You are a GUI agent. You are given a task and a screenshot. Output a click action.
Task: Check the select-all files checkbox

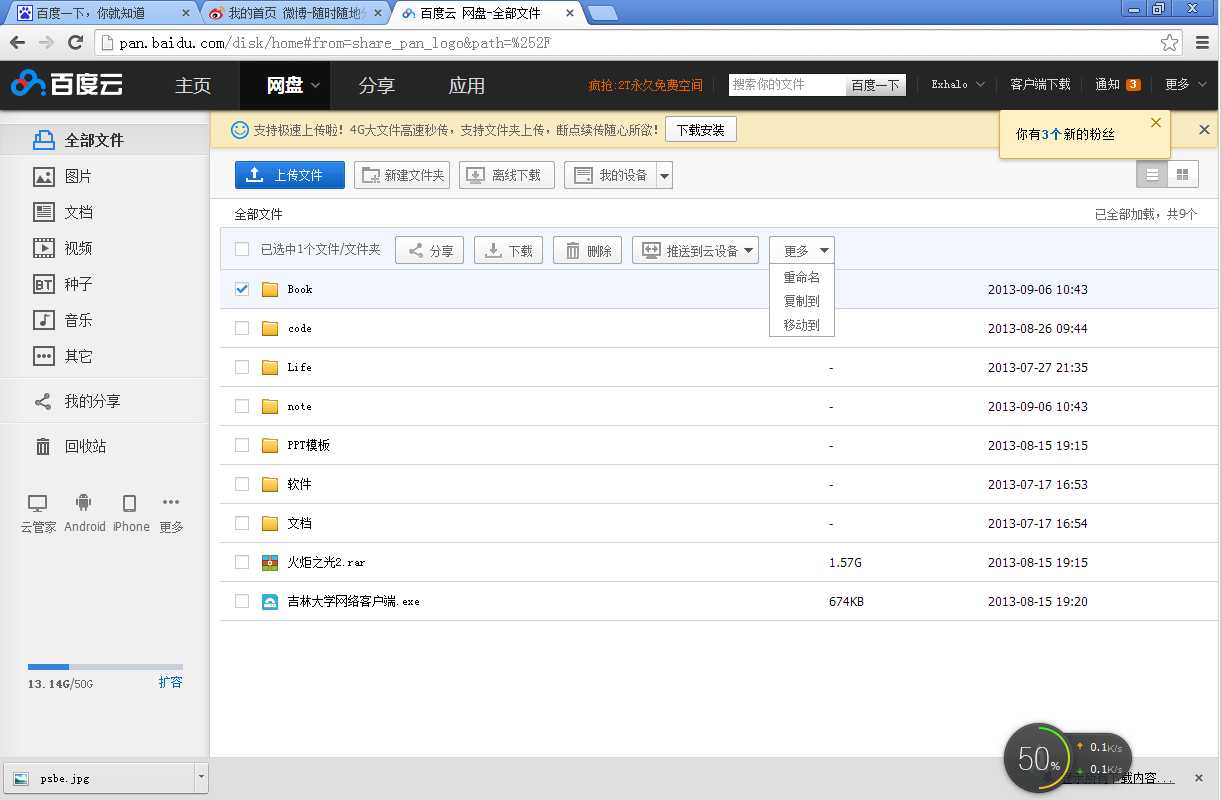[x=241, y=250]
